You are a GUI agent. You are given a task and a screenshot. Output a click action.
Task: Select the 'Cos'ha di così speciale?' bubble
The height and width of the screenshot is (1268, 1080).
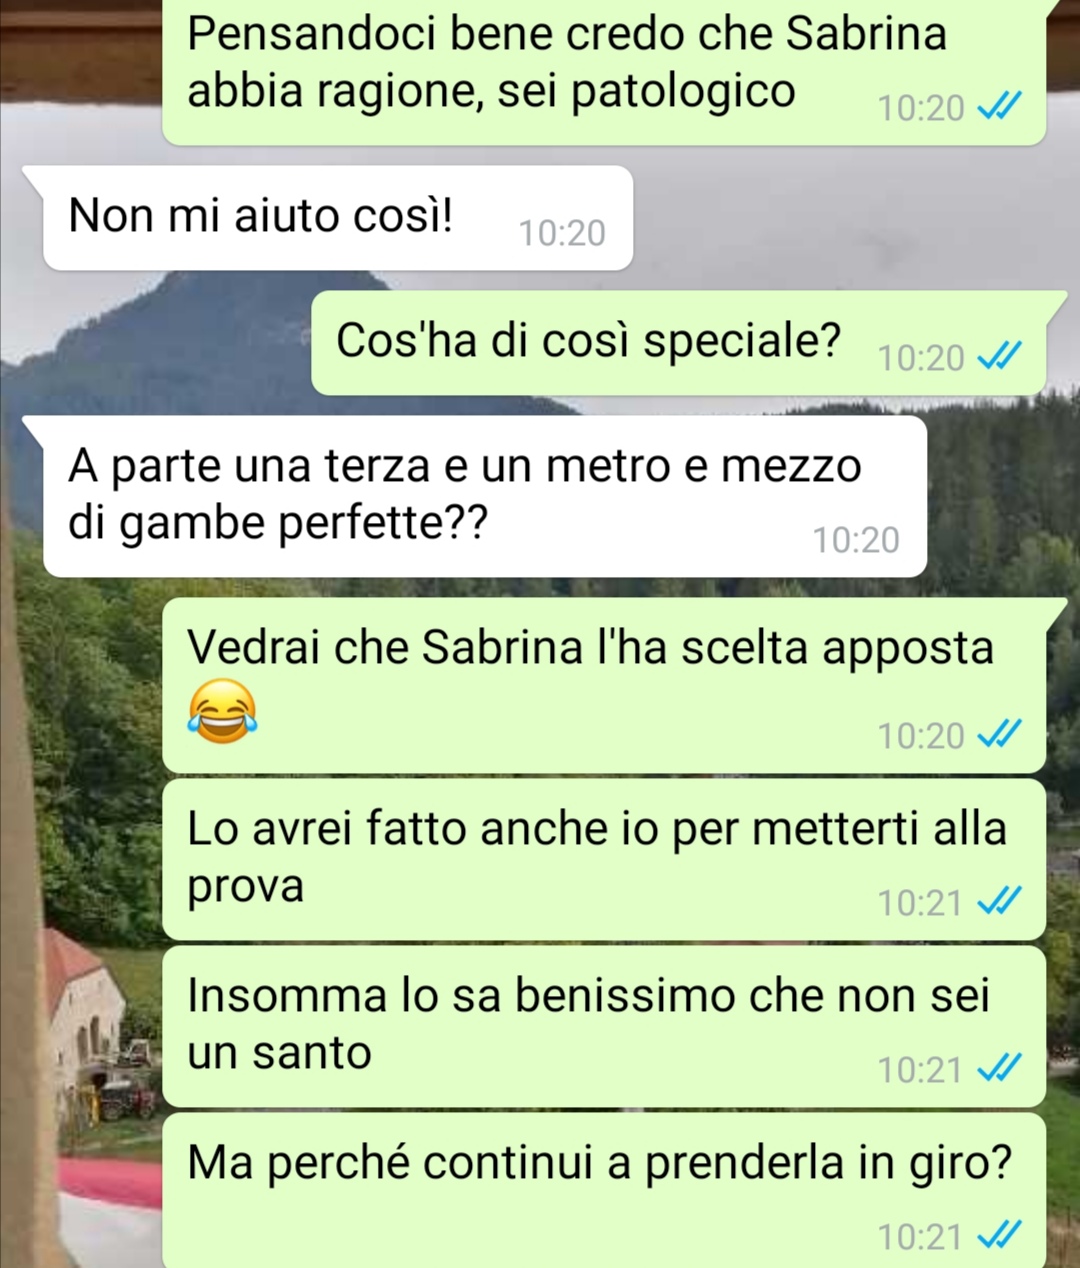click(678, 343)
